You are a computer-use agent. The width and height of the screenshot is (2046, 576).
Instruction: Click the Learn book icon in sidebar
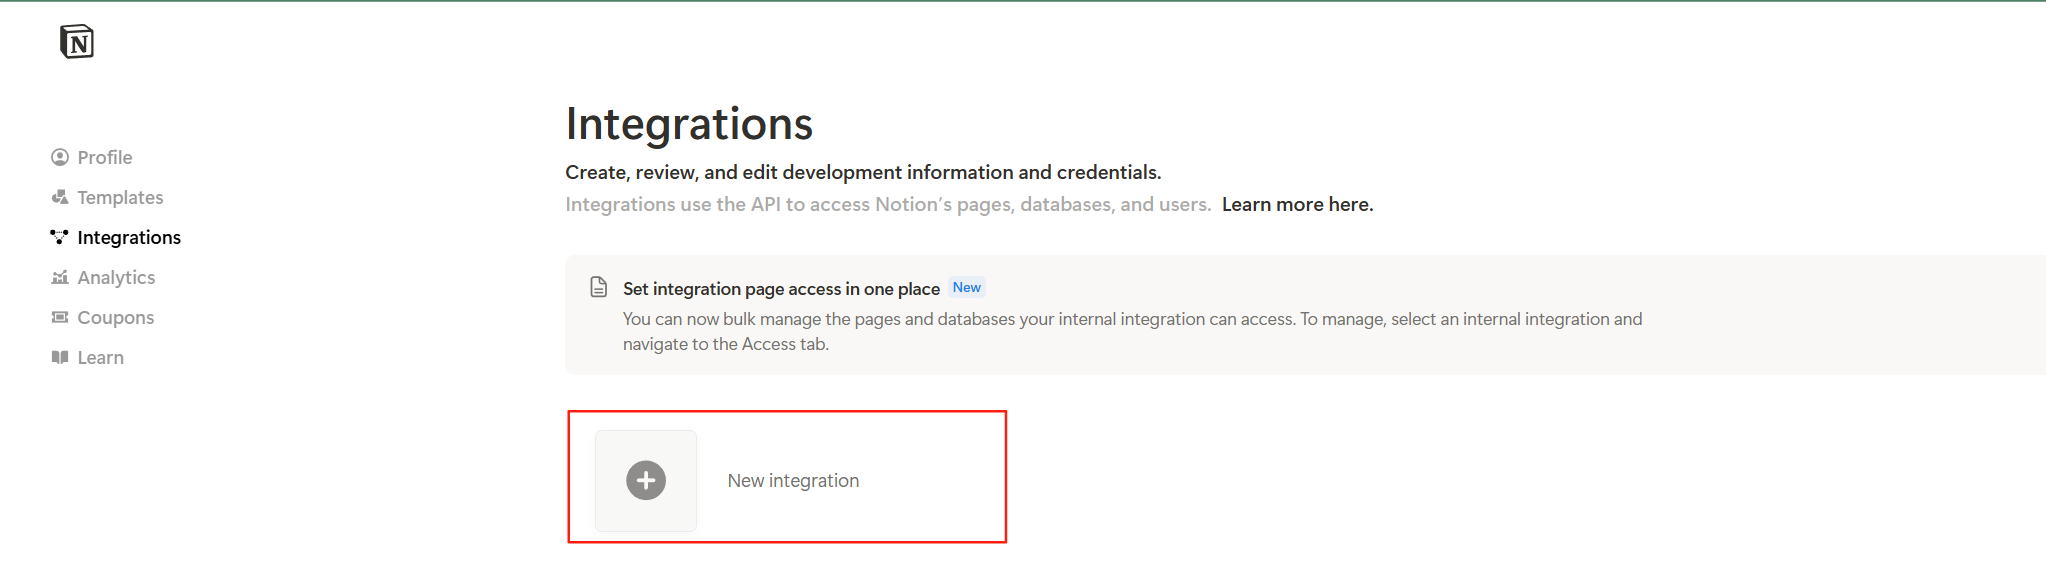point(60,357)
